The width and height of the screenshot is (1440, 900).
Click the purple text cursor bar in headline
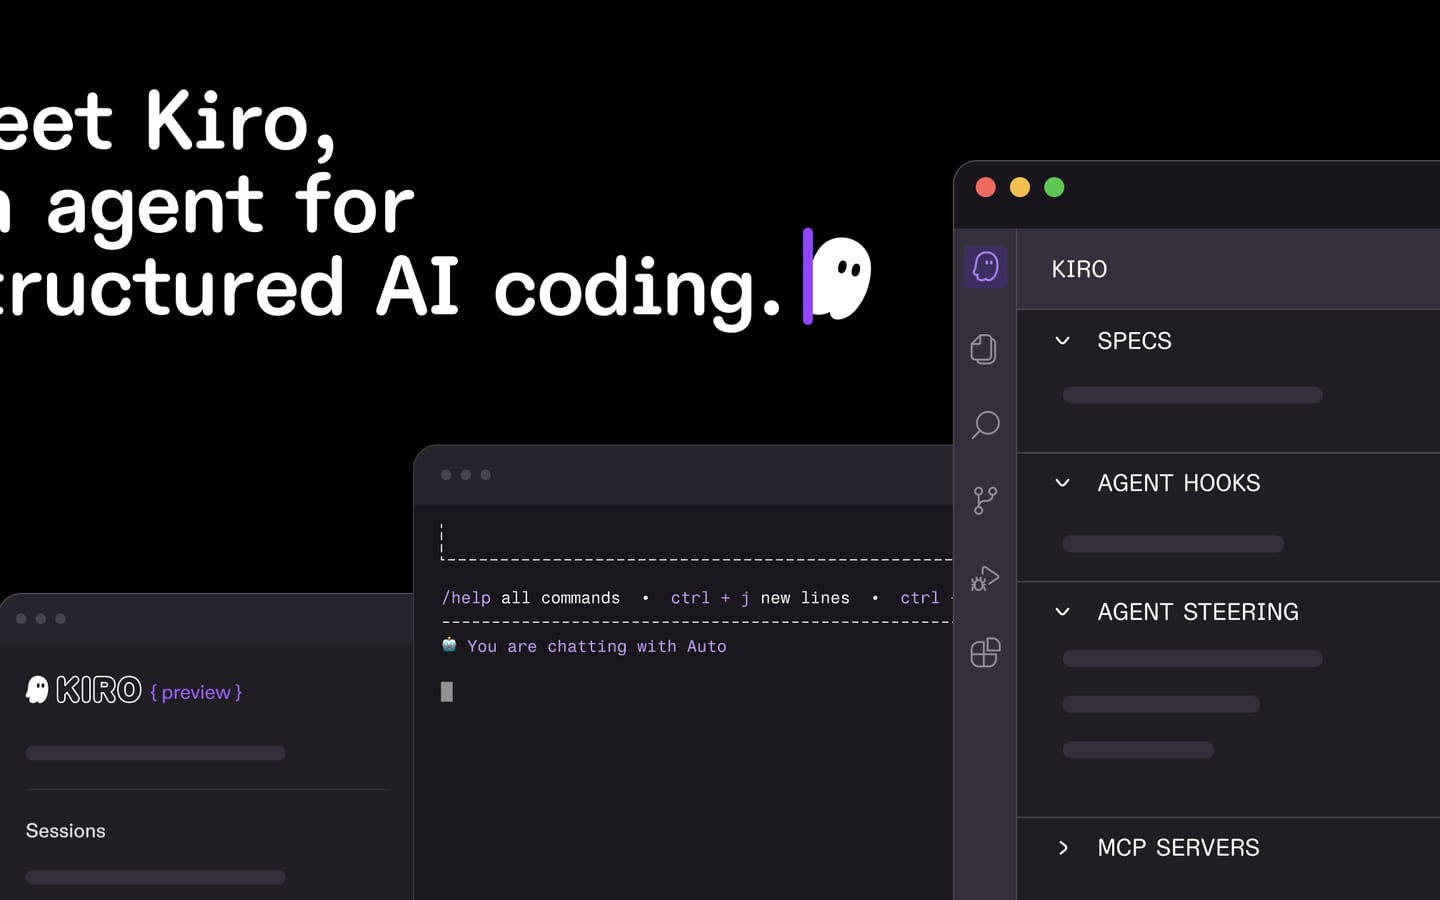807,276
